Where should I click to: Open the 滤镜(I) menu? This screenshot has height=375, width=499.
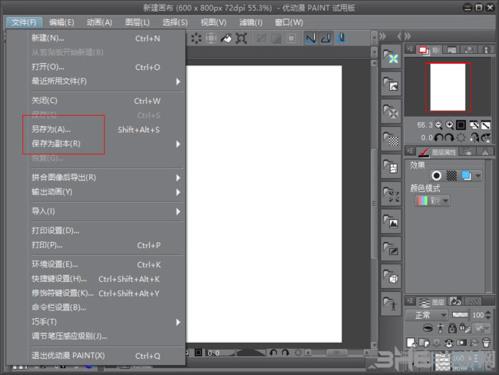(251, 22)
